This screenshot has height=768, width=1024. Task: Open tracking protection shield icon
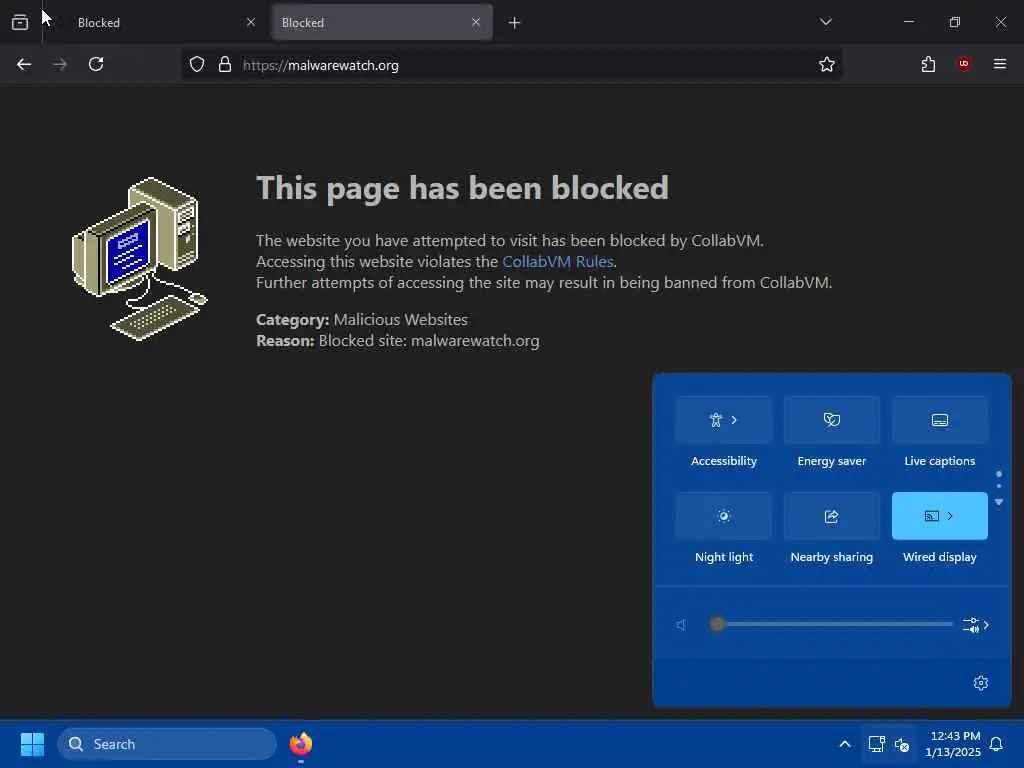pos(197,64)
